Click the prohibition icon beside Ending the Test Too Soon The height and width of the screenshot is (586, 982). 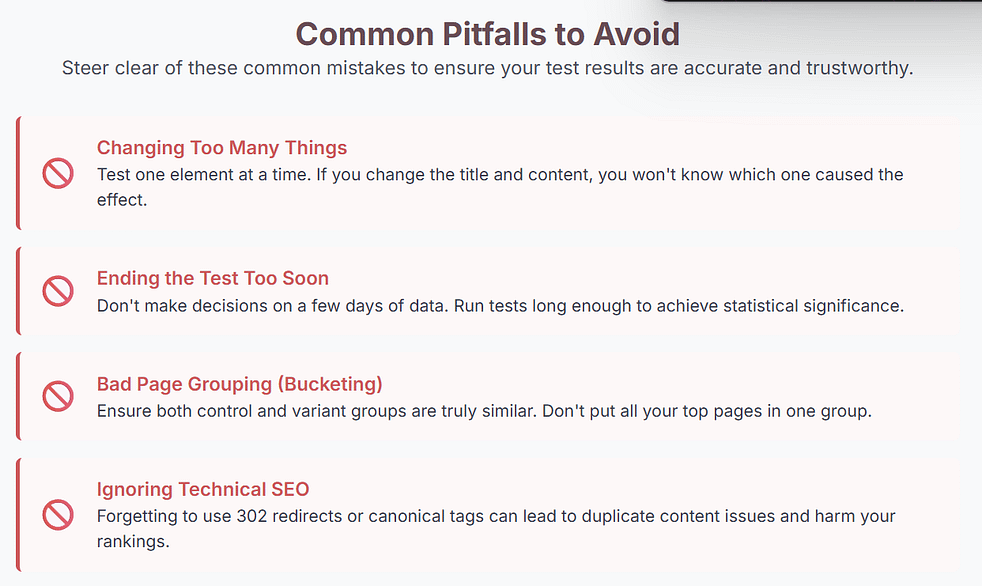click(x=58, y=291)
